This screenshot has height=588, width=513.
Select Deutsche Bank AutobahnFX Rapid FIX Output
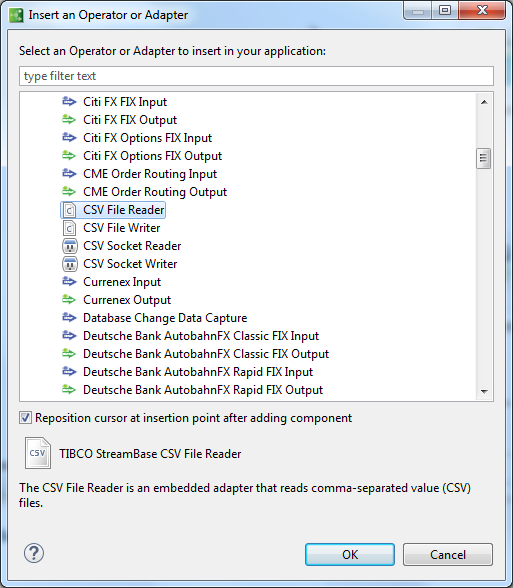coord(203,390)
